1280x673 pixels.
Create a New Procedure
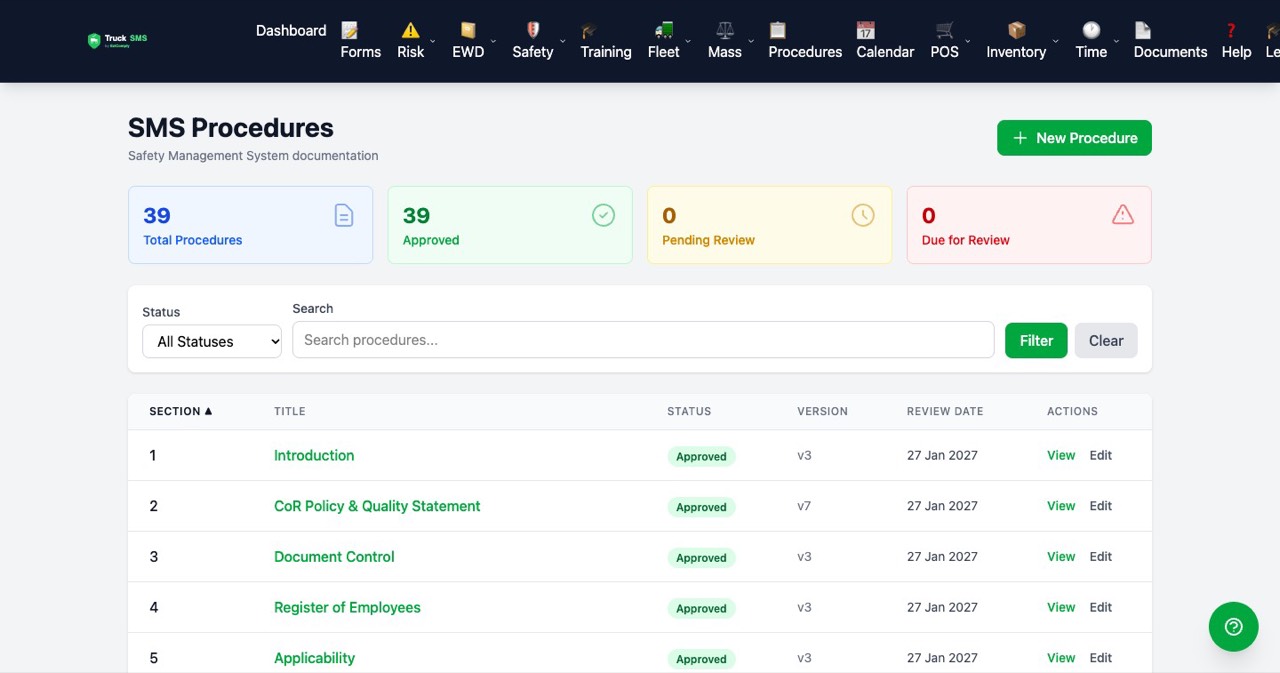[1074, 138]
